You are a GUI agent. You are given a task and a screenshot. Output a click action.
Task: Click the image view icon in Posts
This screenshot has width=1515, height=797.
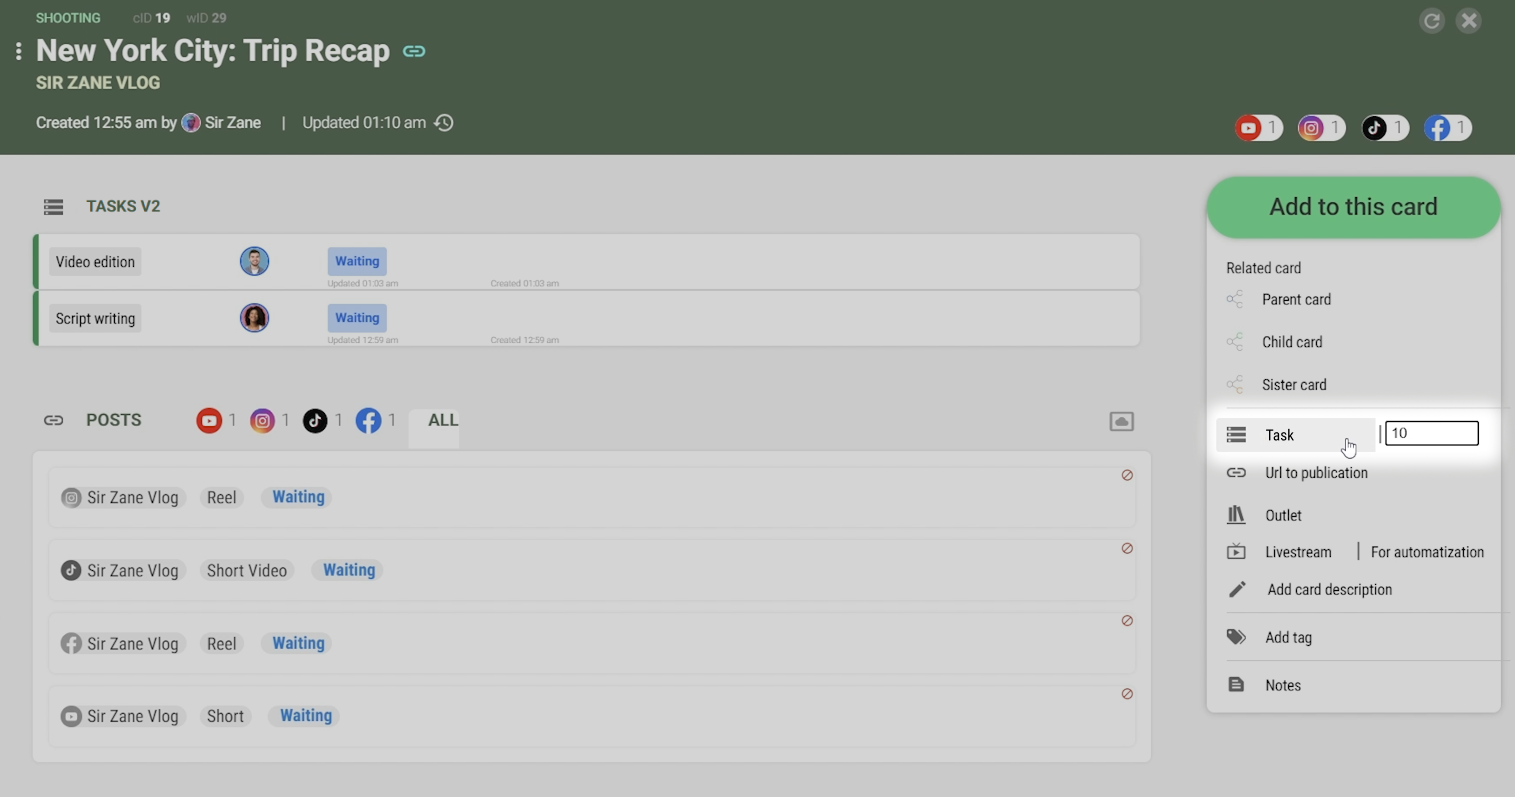pyautogui.click(x=1121, y=422)
